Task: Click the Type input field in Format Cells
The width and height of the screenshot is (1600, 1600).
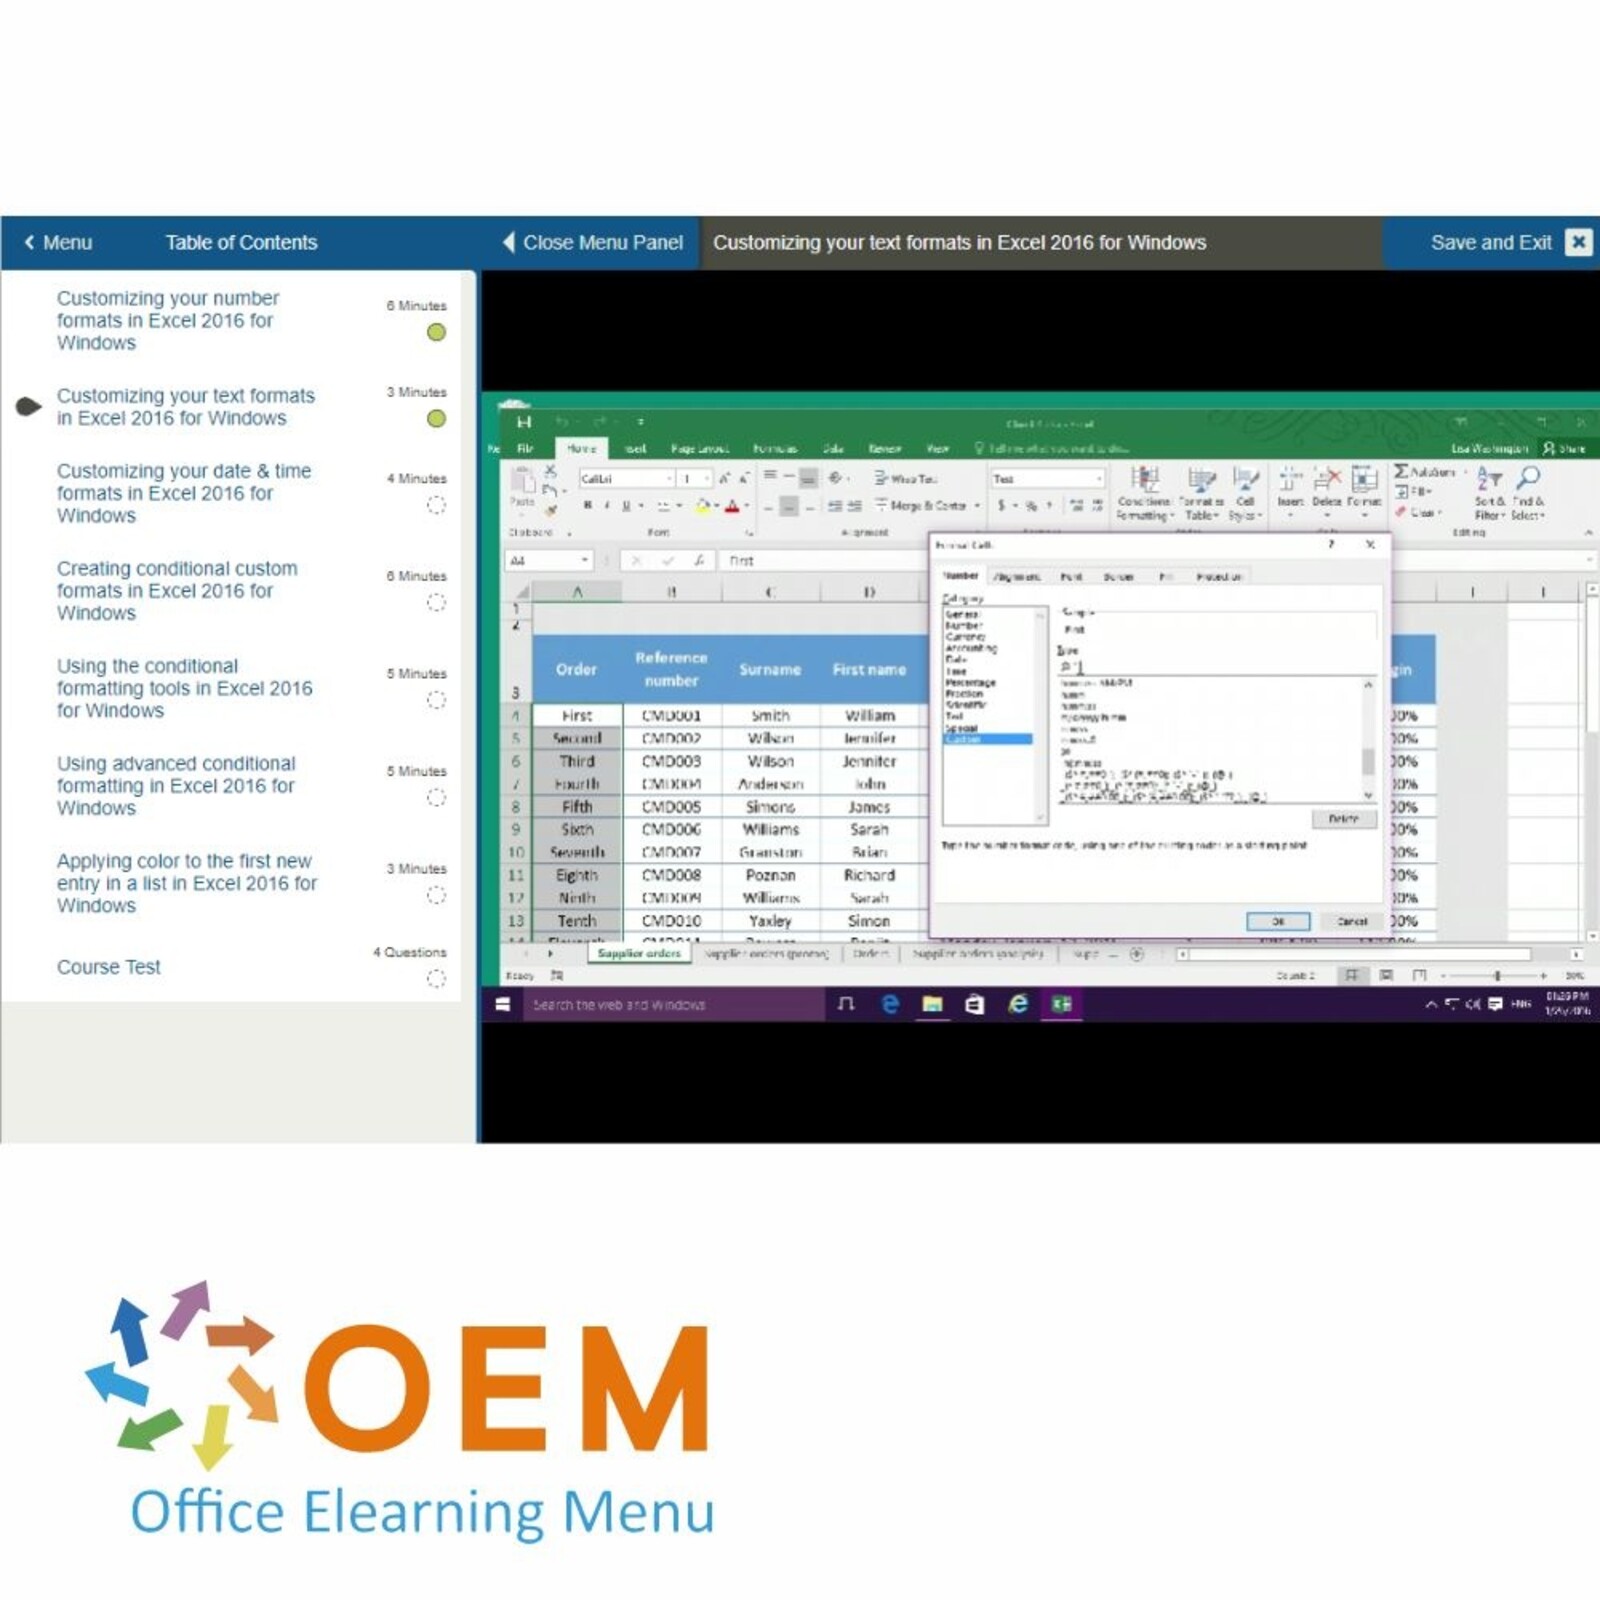Action: click(1216, 666)
